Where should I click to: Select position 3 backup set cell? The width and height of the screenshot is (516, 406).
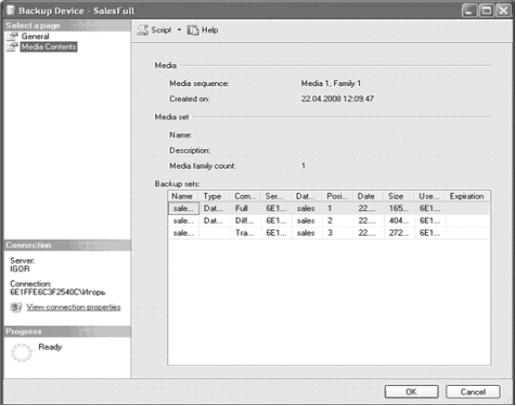(338, 233)
